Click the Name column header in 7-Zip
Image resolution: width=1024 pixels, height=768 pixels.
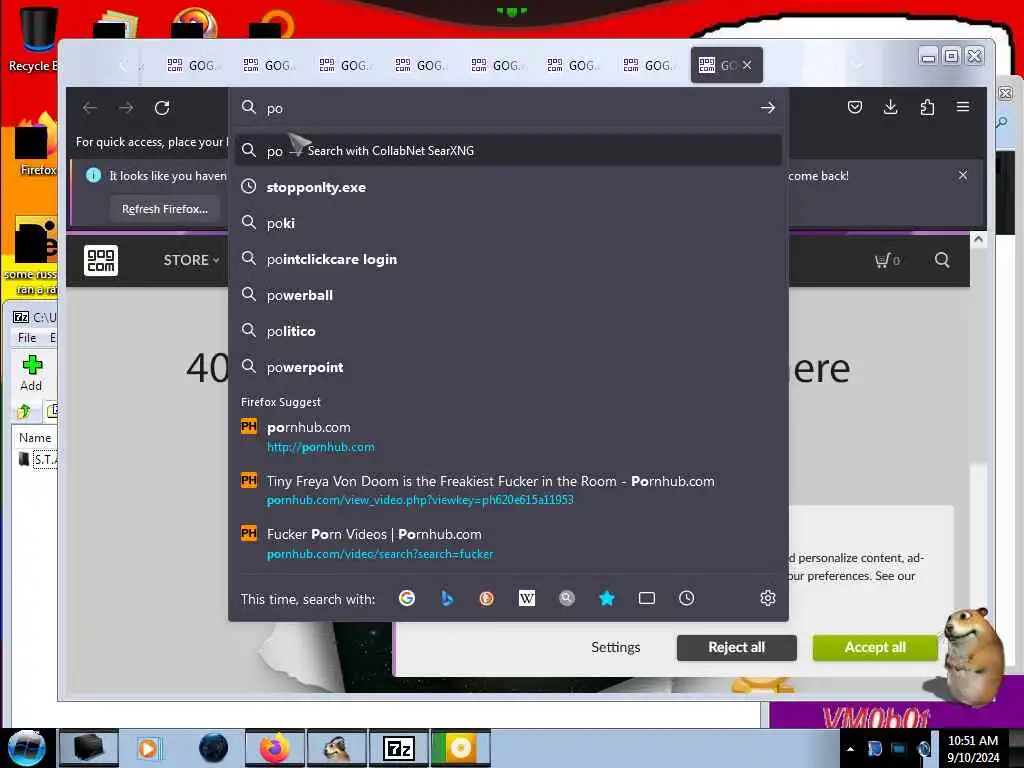coord(35,438)
